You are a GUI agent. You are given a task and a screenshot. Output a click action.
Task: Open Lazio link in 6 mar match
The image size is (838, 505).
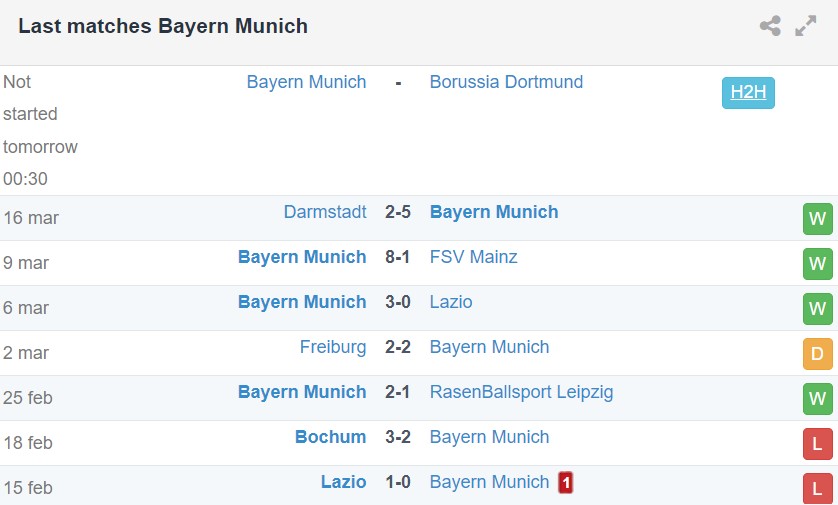[451, 302]
